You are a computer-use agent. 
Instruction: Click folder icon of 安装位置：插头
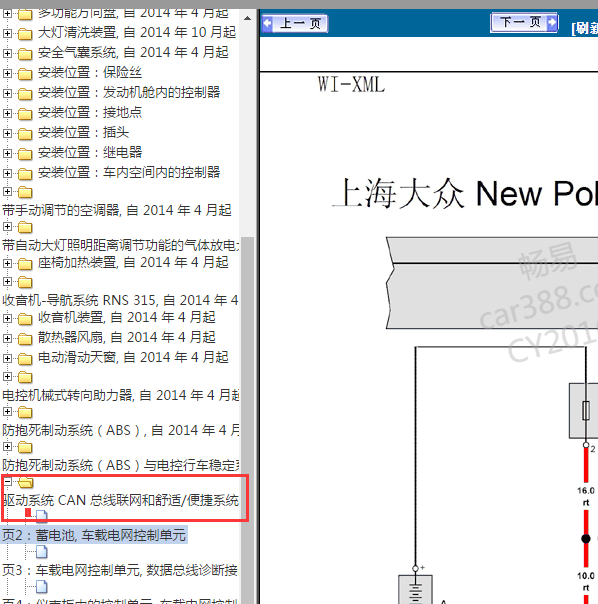[25, 134]
